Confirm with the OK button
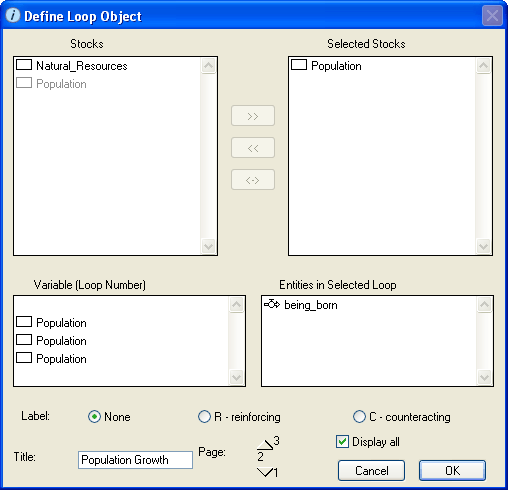Screen dimensions: 508x490 click(x=452, y=470)
